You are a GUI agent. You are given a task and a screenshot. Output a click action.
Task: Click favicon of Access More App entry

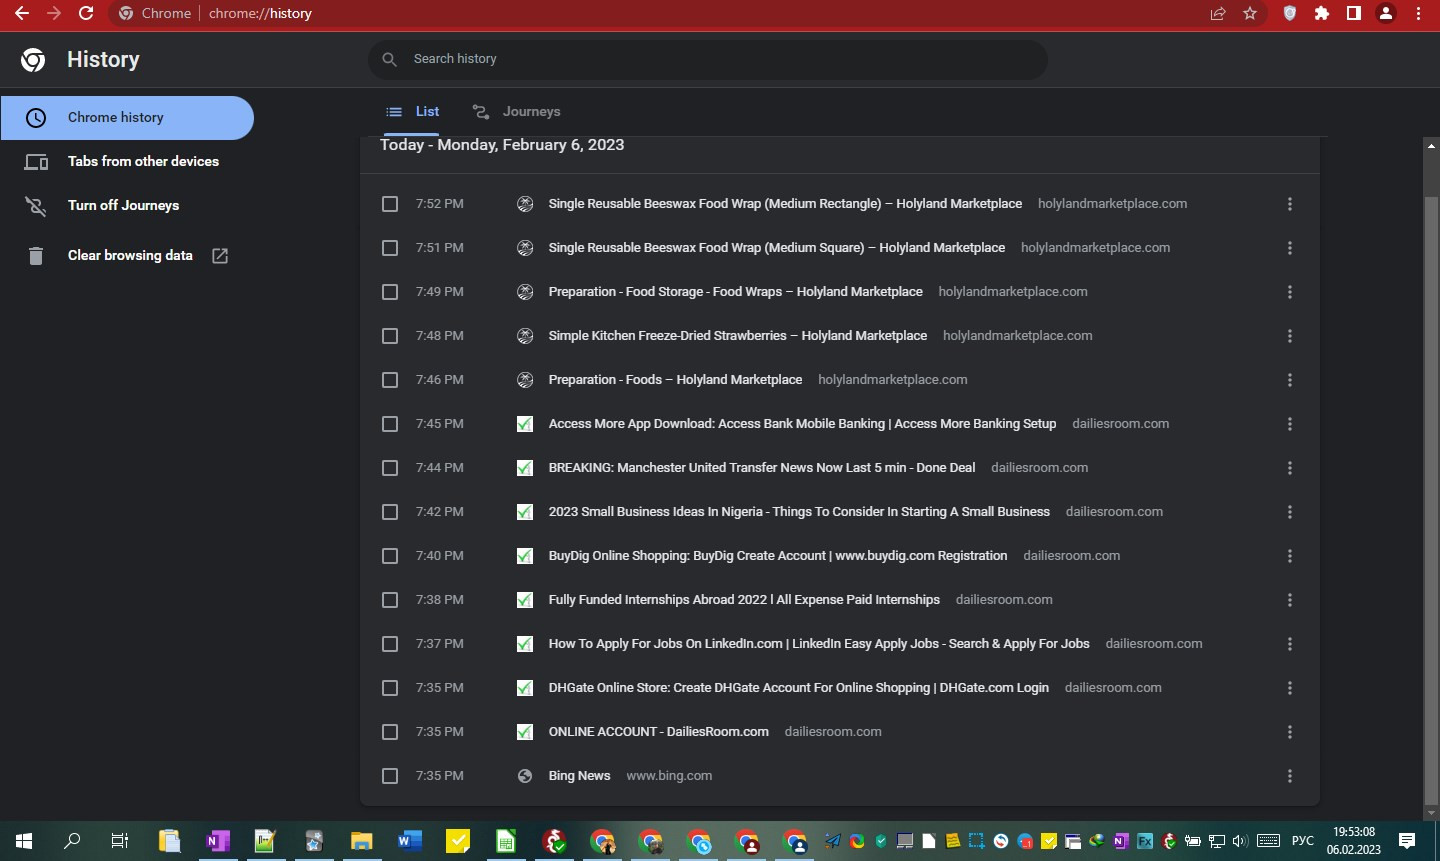coord(525,424)
